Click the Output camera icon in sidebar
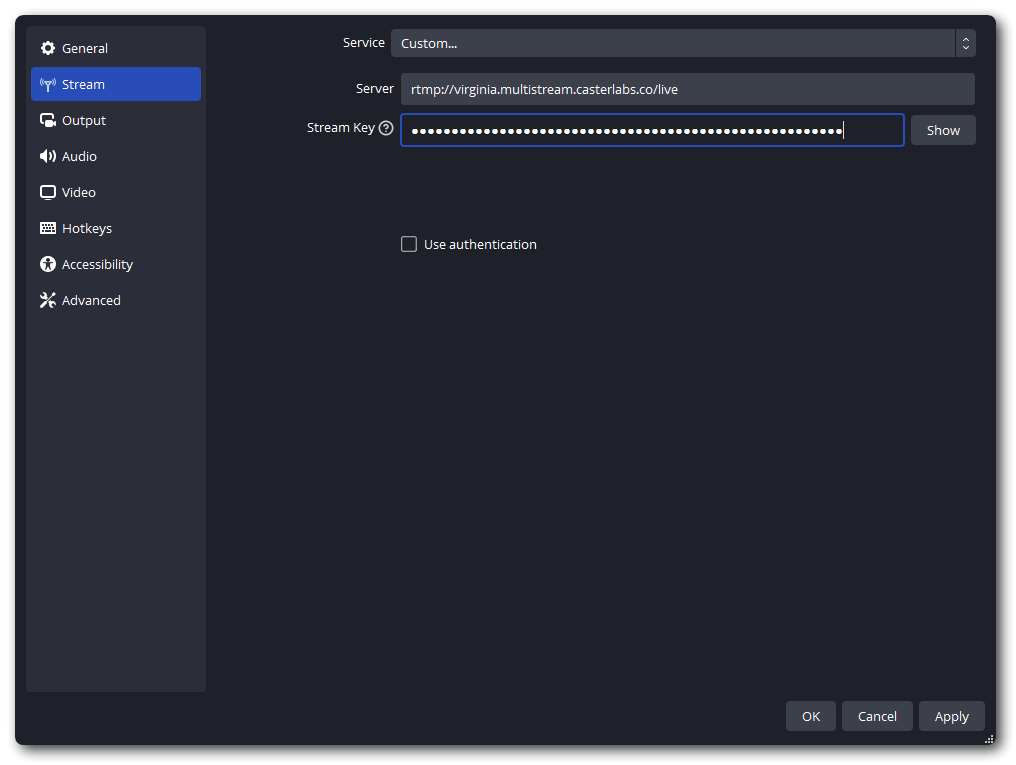Screen dimensions: 1016x765 click(47, 120)
